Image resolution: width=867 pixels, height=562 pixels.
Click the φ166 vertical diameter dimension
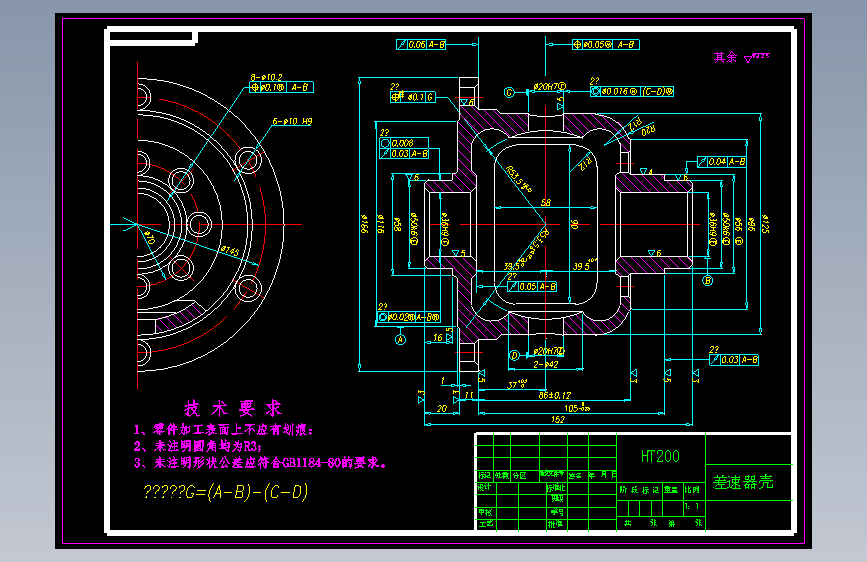(x=364, y=223)
